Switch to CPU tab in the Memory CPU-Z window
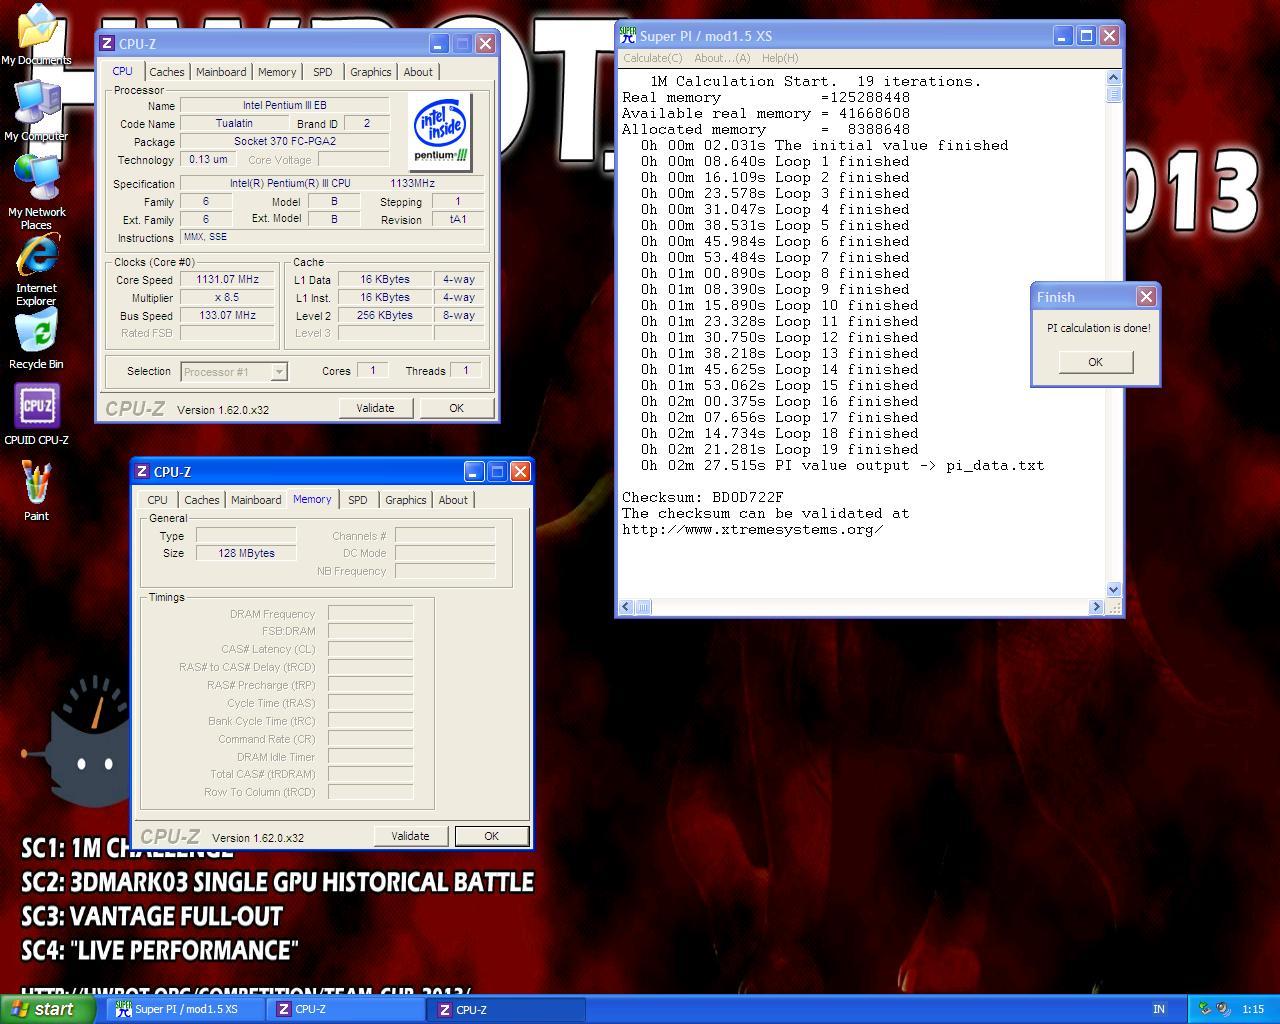1280x1024 pixels. point(157,500)
